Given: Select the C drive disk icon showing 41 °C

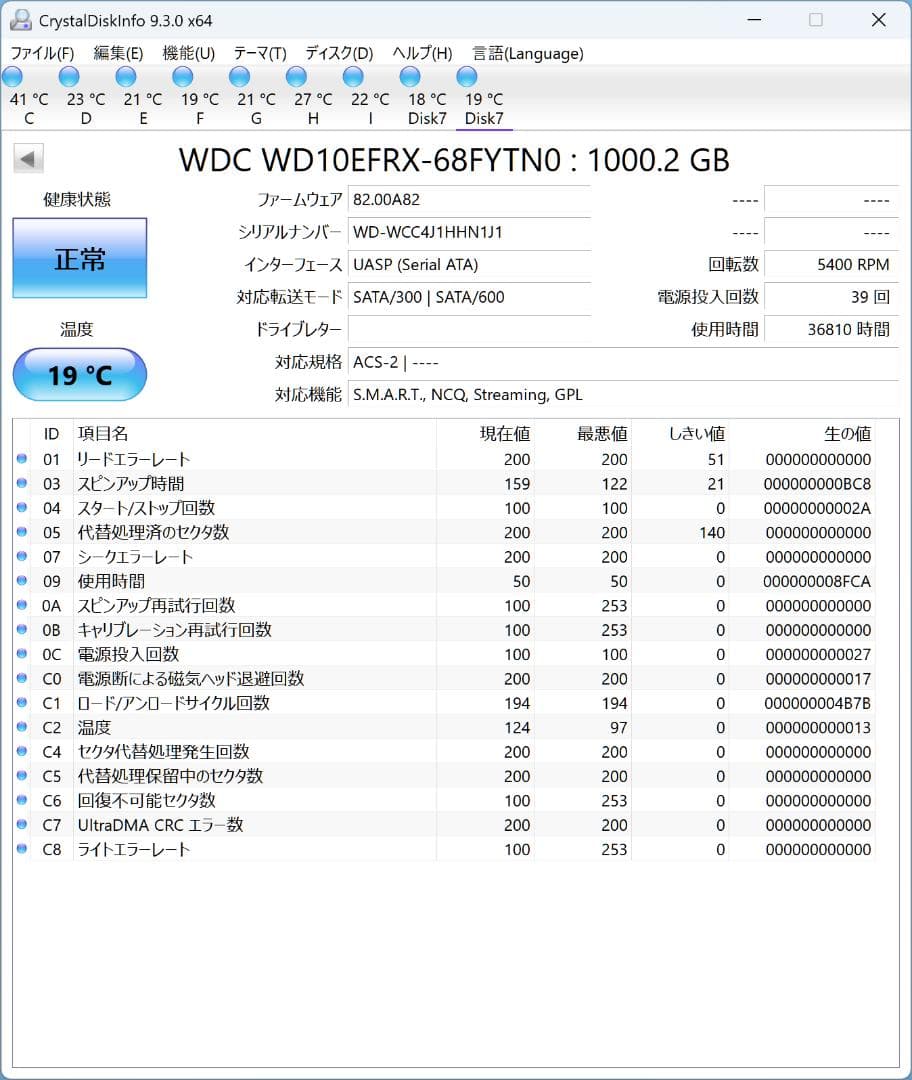Looking at the screenshot, I should pos(13,75).
